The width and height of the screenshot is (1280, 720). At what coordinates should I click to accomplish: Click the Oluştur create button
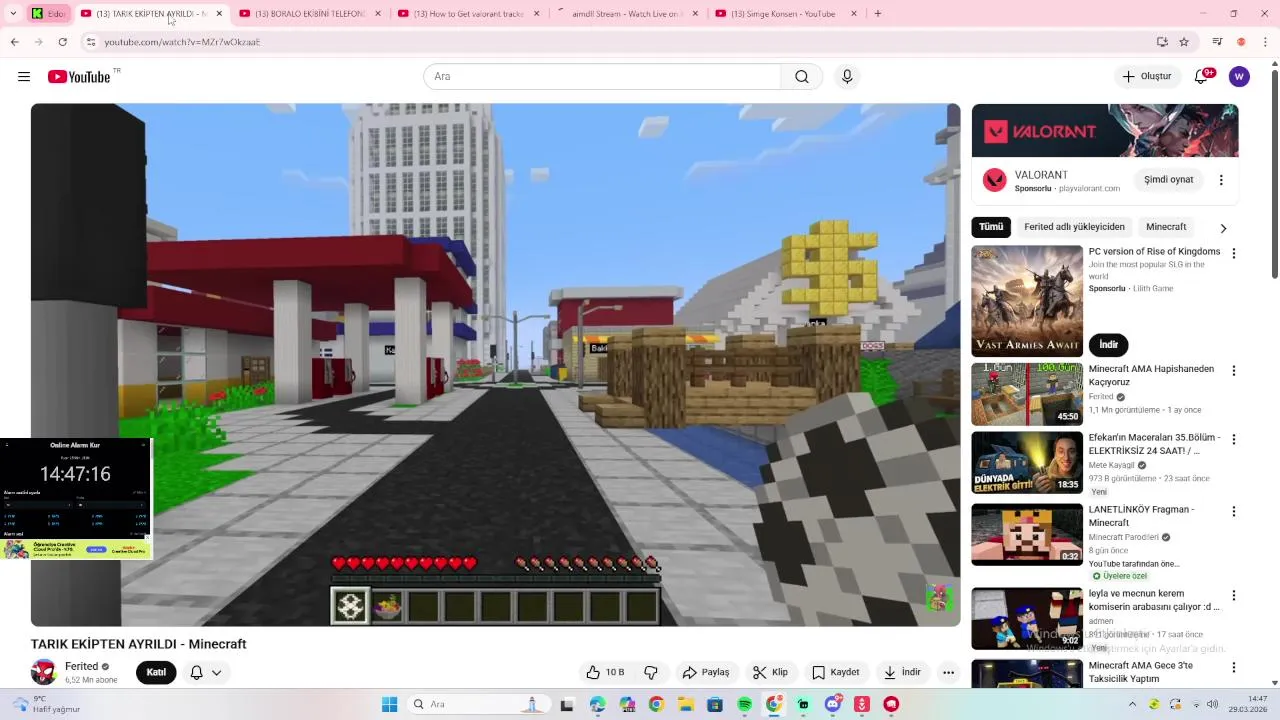point(1146,77)
